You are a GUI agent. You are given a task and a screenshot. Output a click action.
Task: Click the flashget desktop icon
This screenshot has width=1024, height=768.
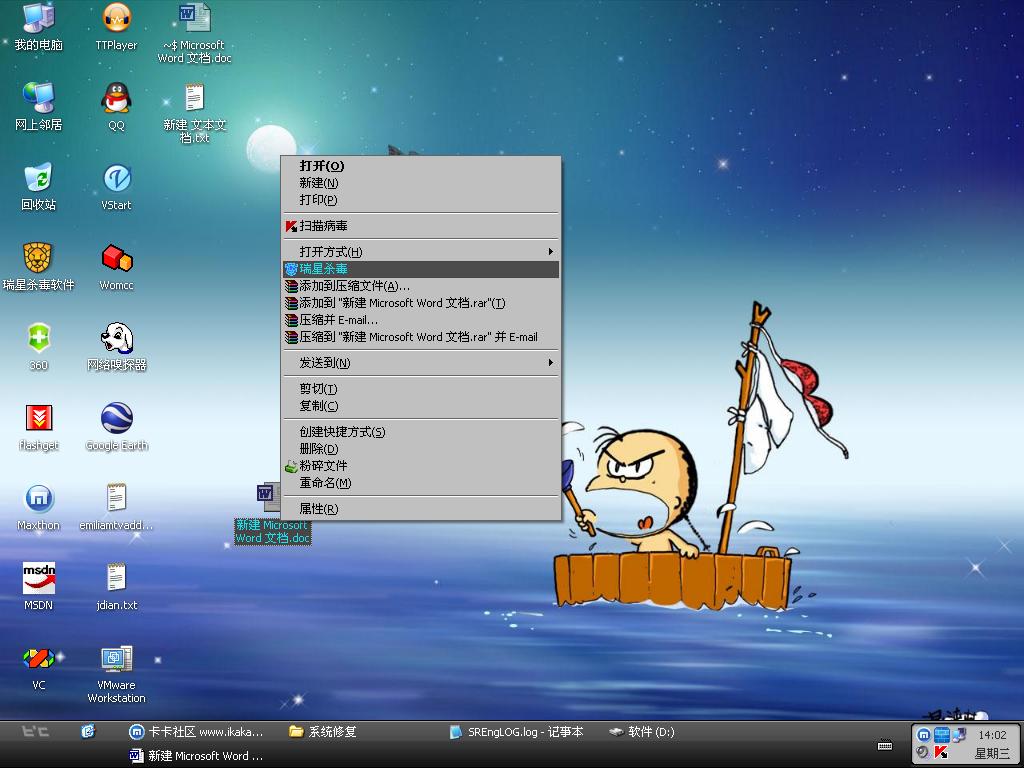[x=38, y=419]
